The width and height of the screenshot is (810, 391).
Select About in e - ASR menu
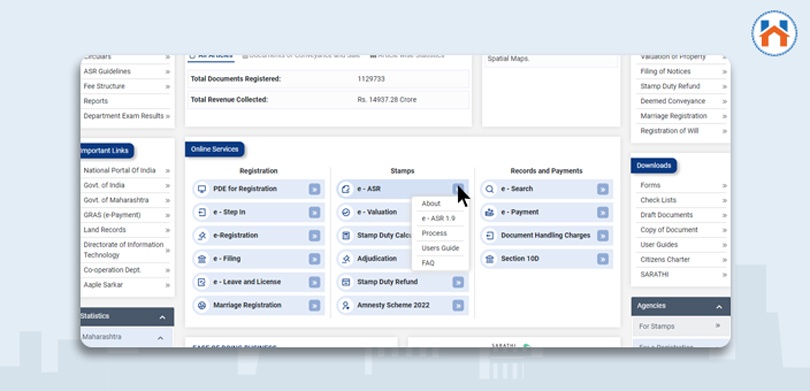431,204
